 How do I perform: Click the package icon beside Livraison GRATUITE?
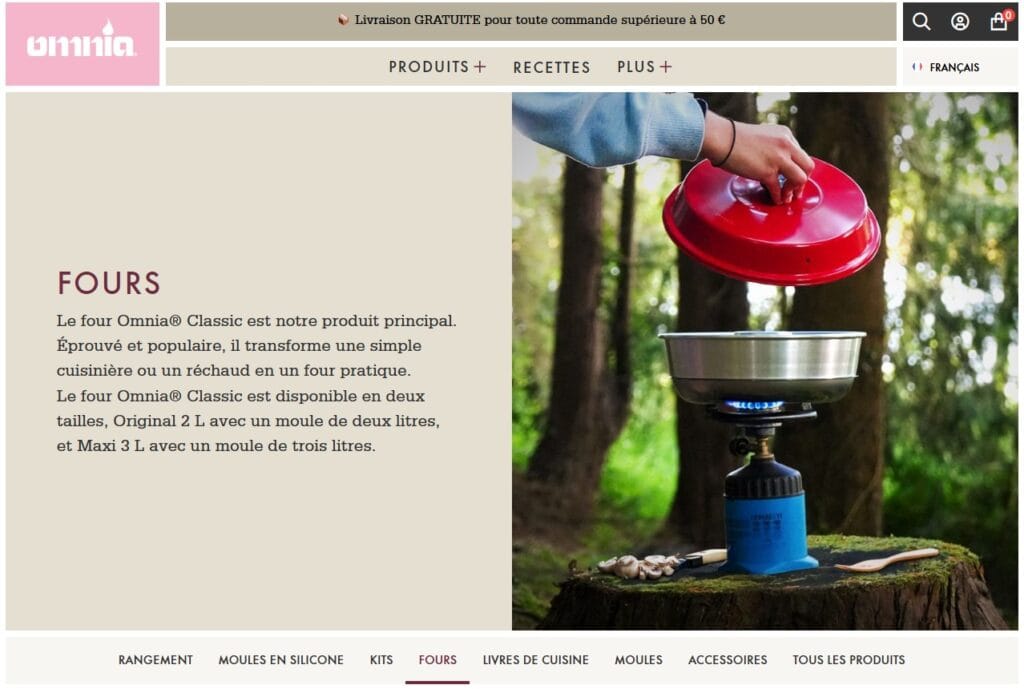(x=344, y=20)
